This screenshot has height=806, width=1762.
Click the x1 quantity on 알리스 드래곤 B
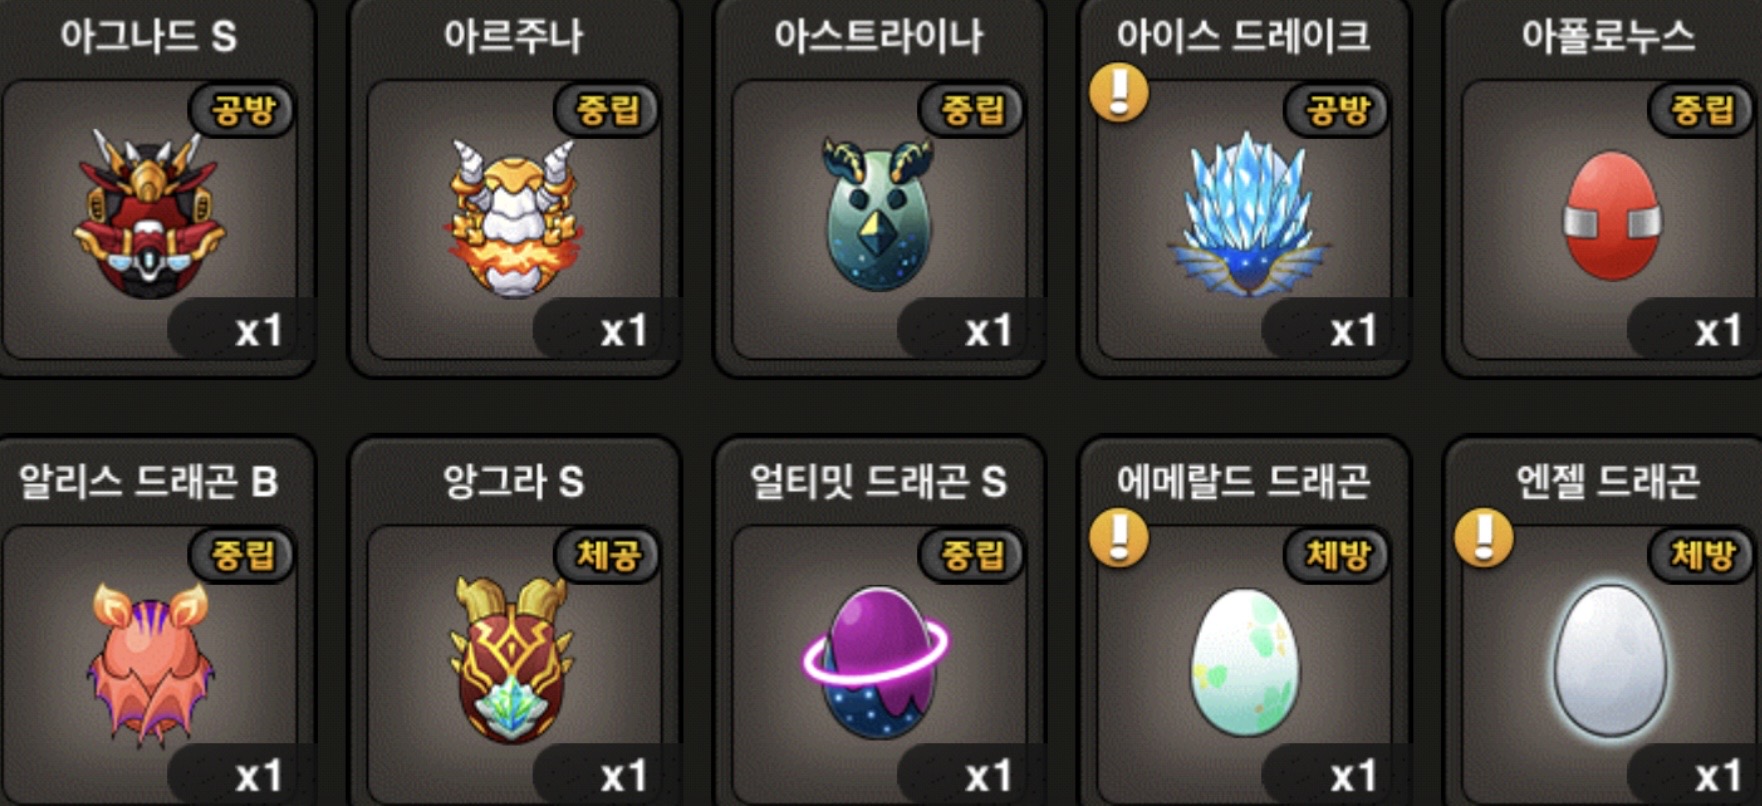pyautogui.click(x=259, y=776)
